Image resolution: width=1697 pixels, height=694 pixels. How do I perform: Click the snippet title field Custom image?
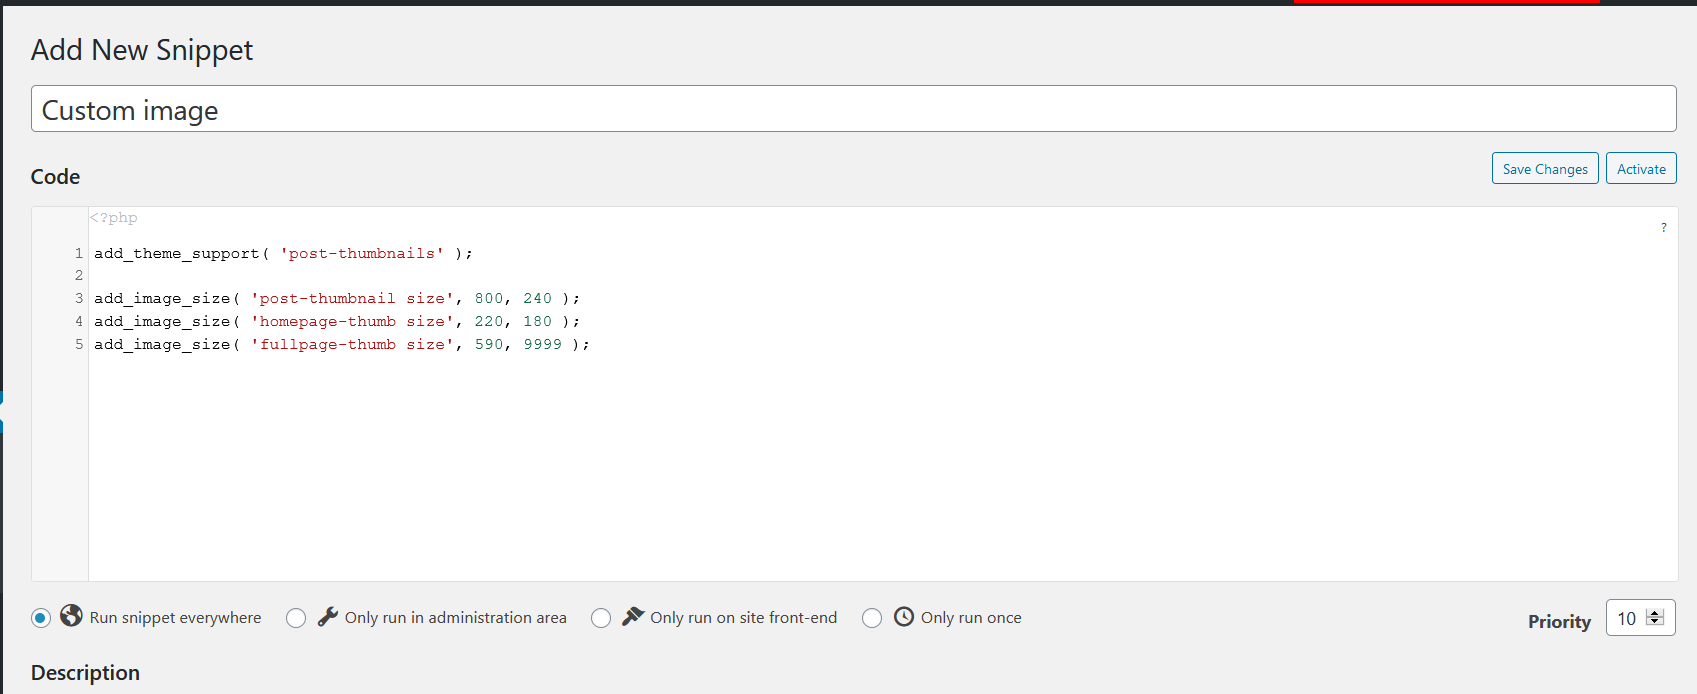854,109
